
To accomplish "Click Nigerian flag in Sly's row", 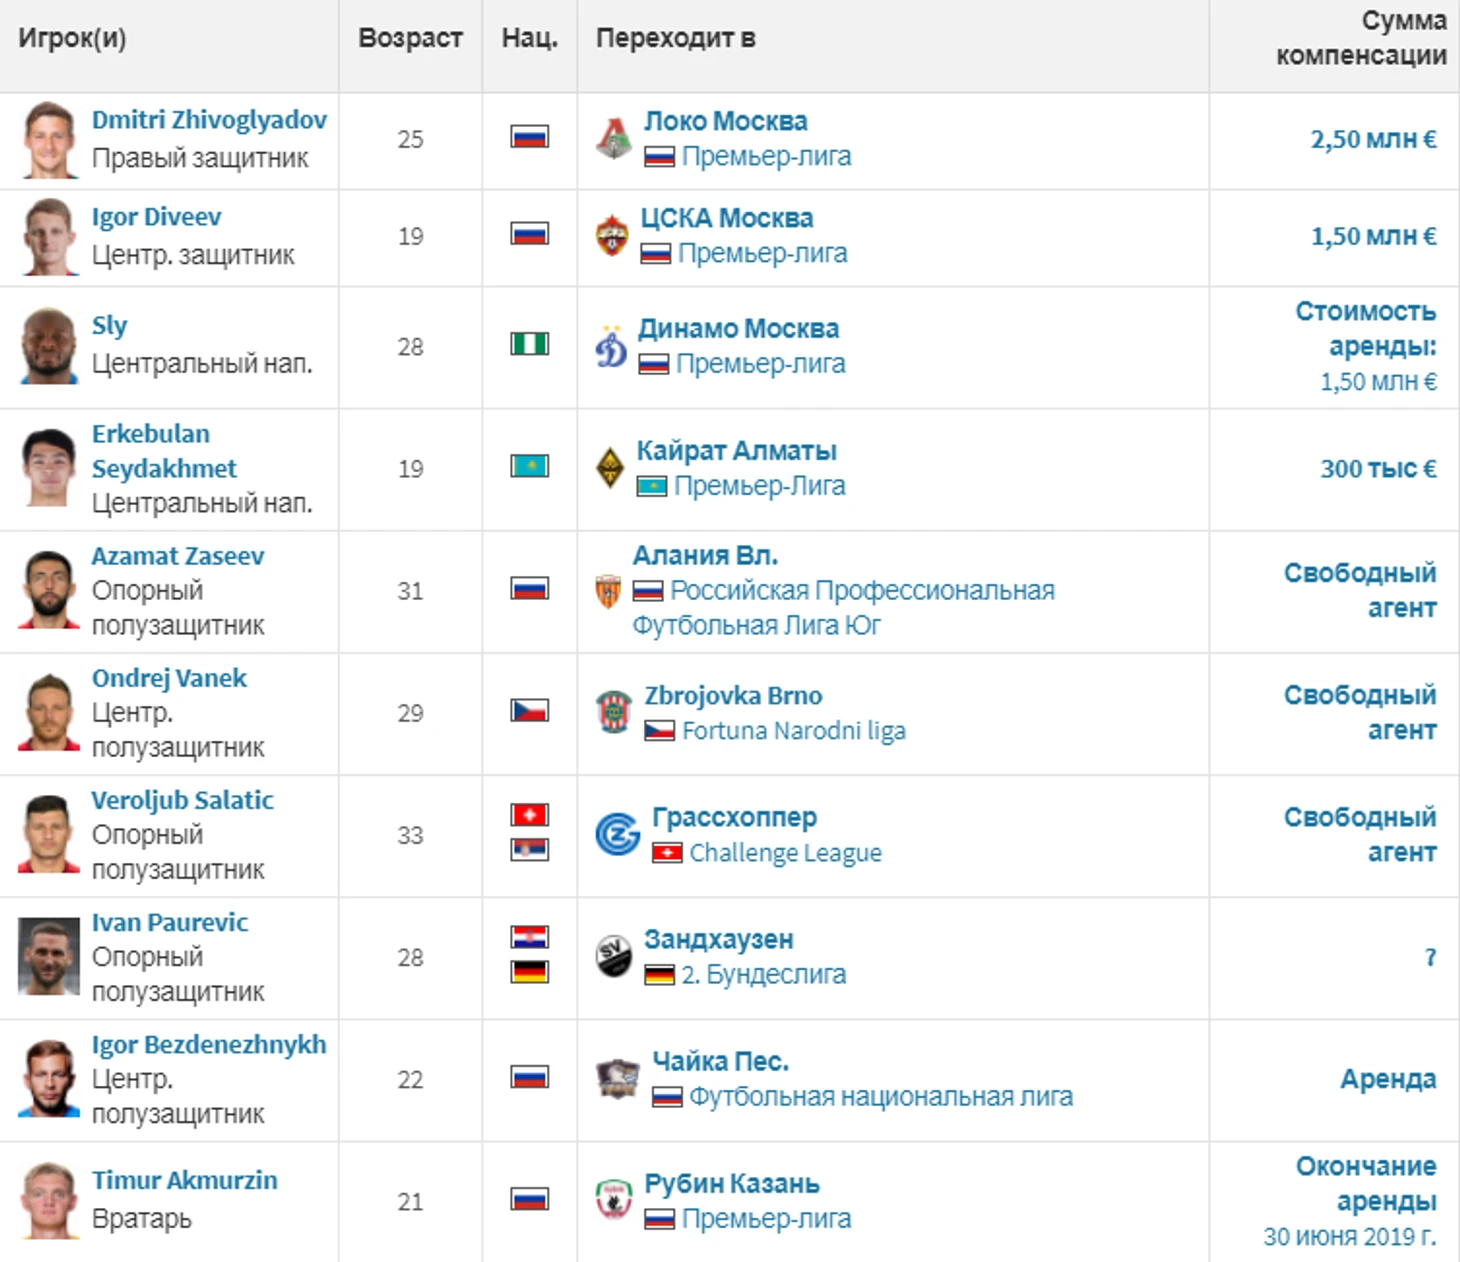I will tap(529, 345).
